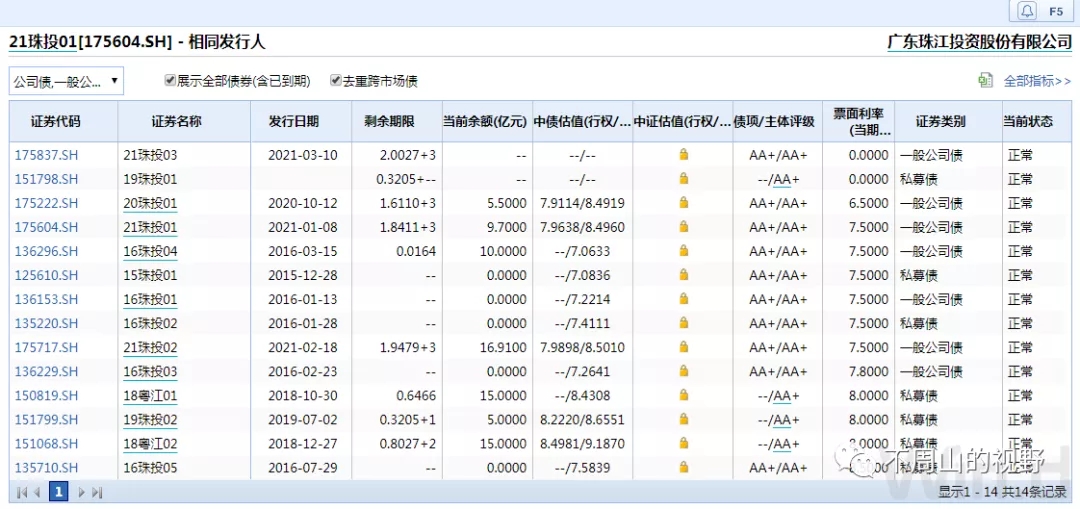Click rating AA+ in 18粤江01 row
Screen dimensions: 1080x509
pyautogui.click(x=786, y=396)
